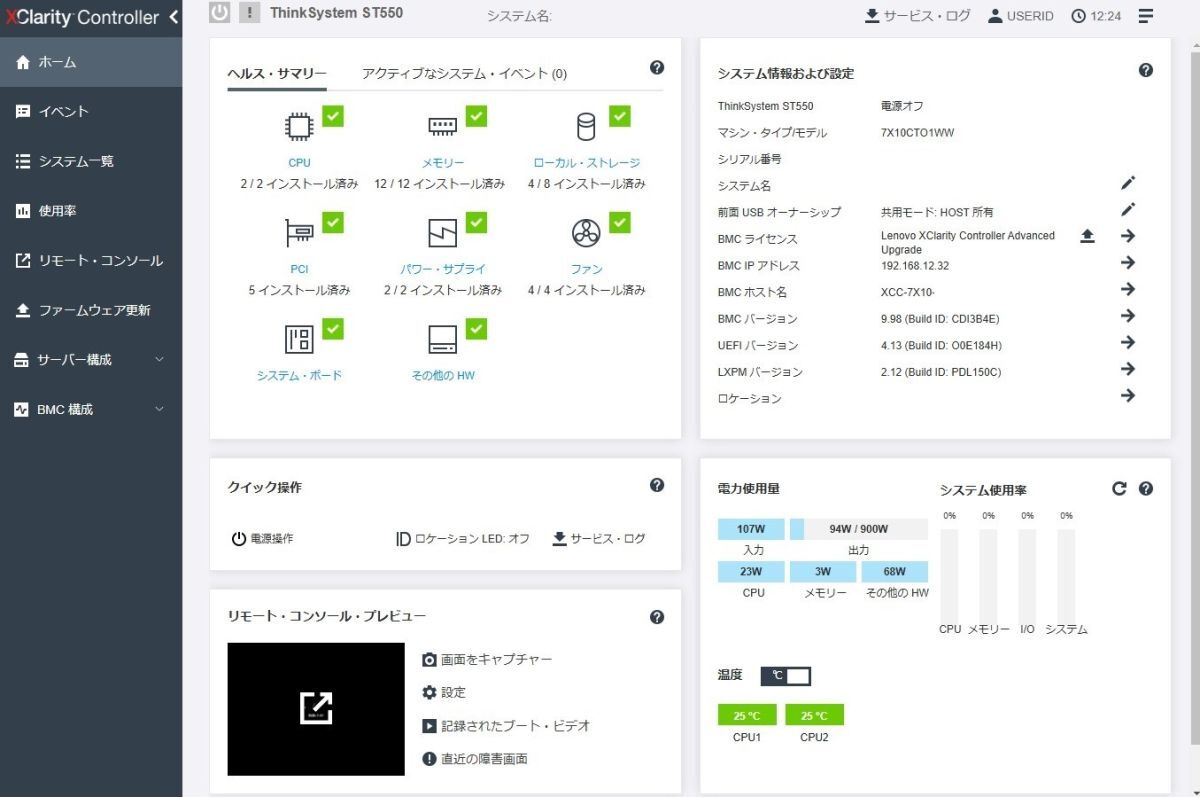This screenshot has height=797, width=1200.
Task: Upload a BMC ライセンス key
Action: [x=1088, y=236]
